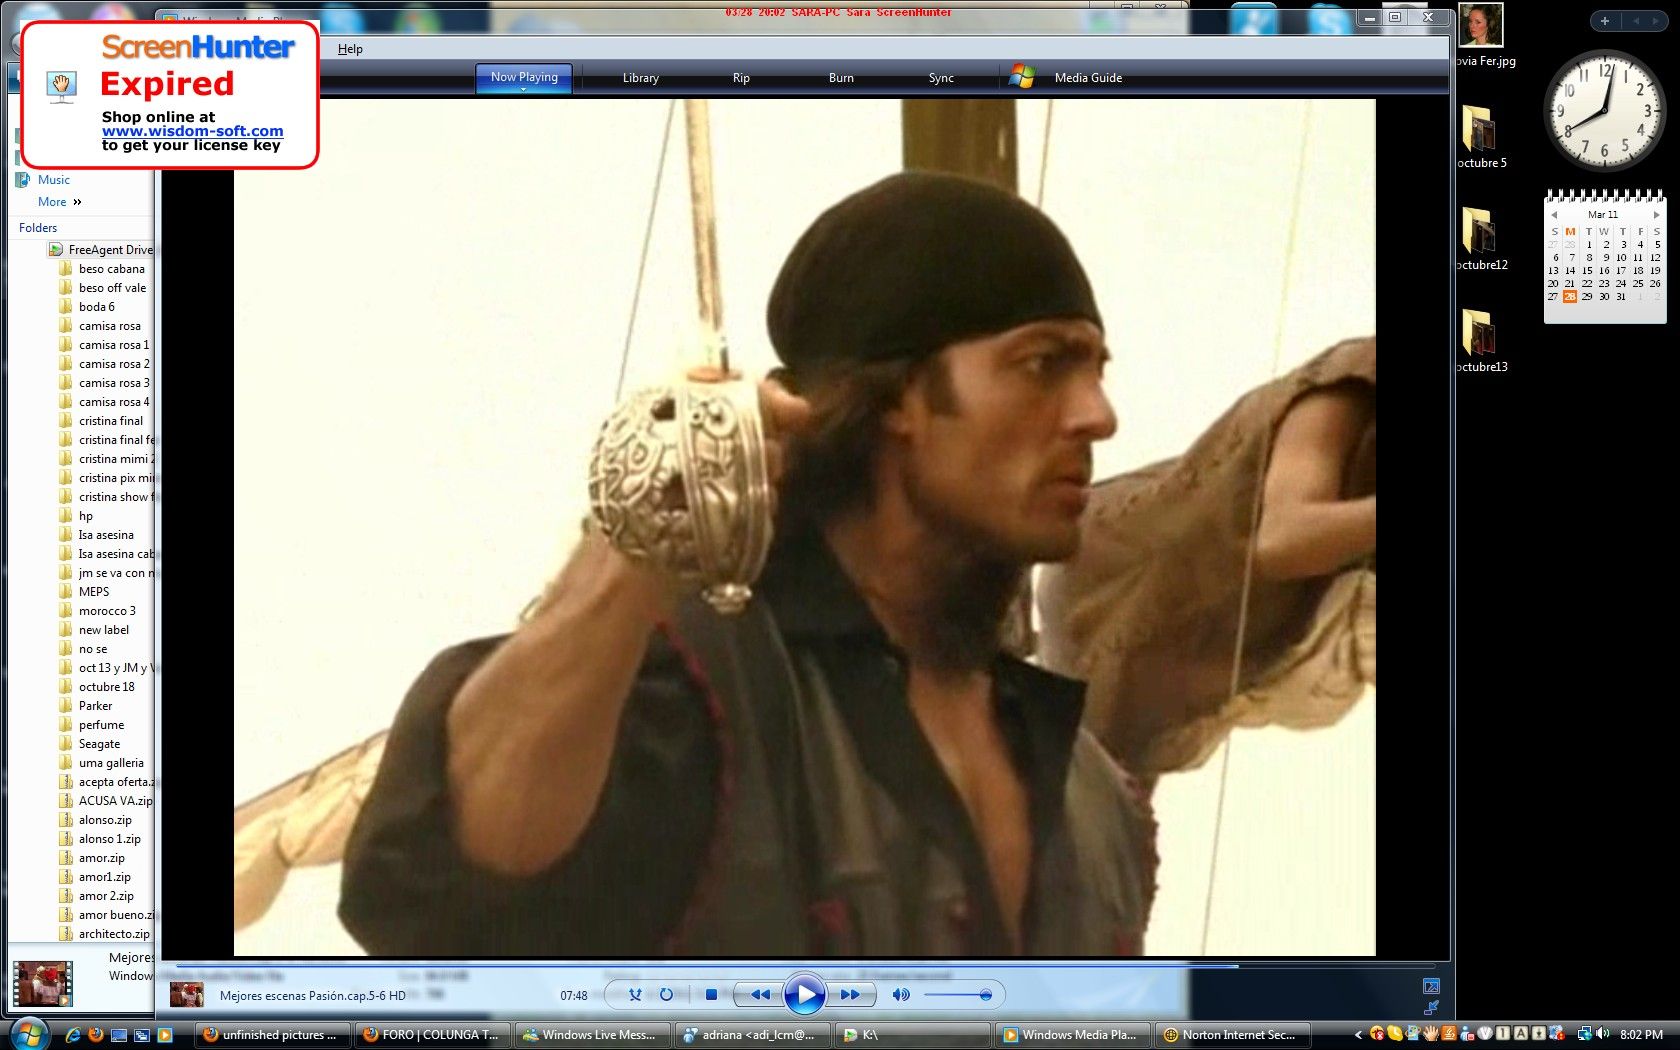Open the Rip tab
The height and width of the screenshot is (1050, 1680).
pyautogui.click(x=741, y=78)
